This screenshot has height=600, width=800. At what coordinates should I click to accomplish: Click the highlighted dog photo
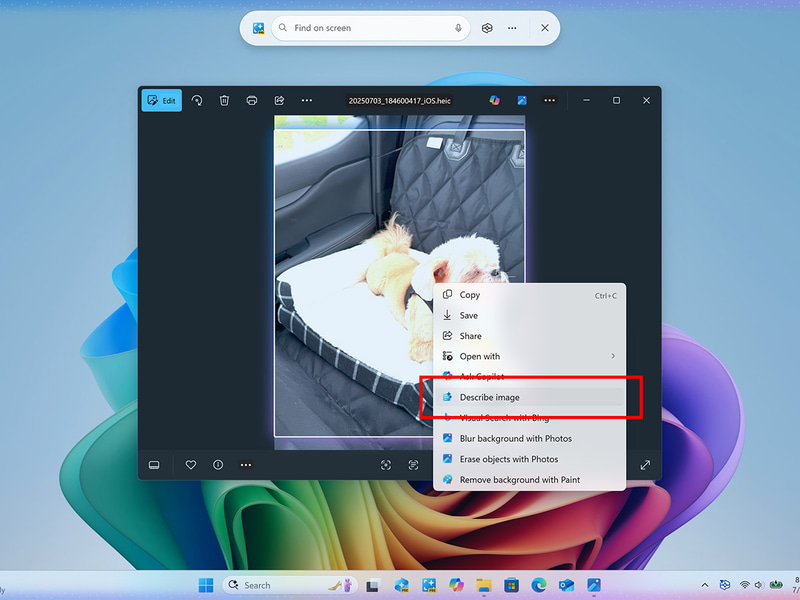coord(400,283)
